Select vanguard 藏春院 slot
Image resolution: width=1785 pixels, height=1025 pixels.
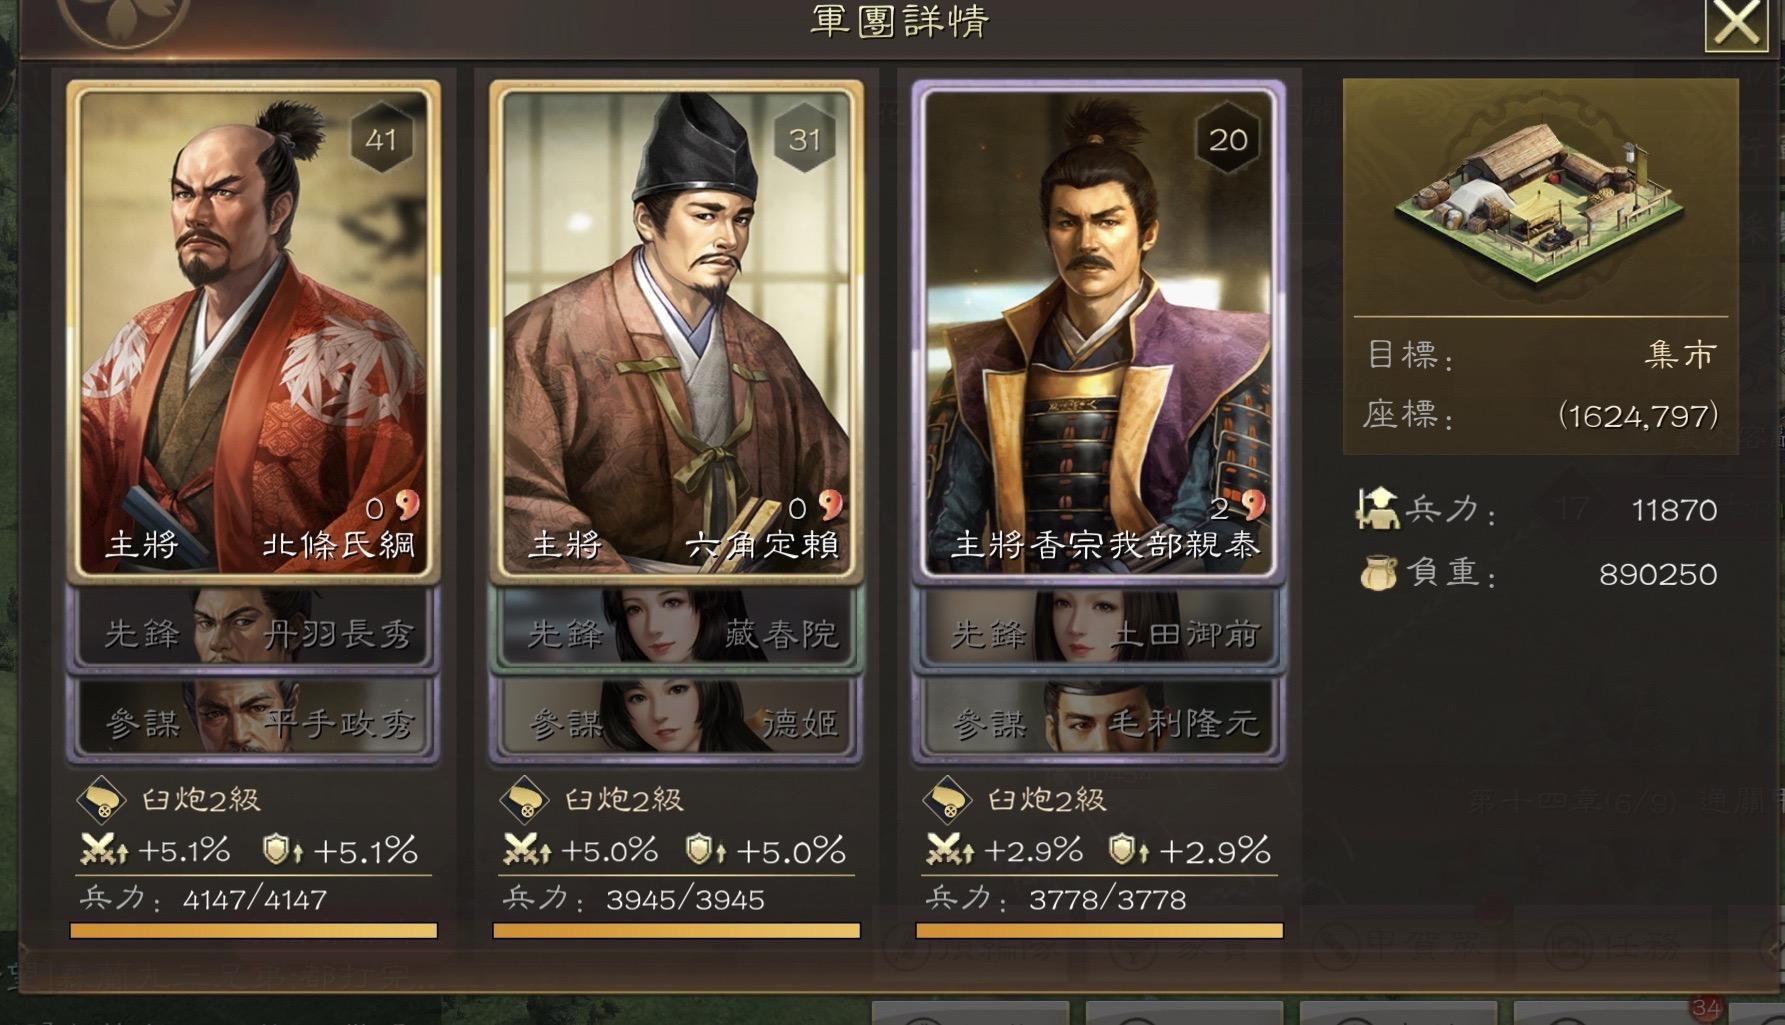tap(676, 628)
